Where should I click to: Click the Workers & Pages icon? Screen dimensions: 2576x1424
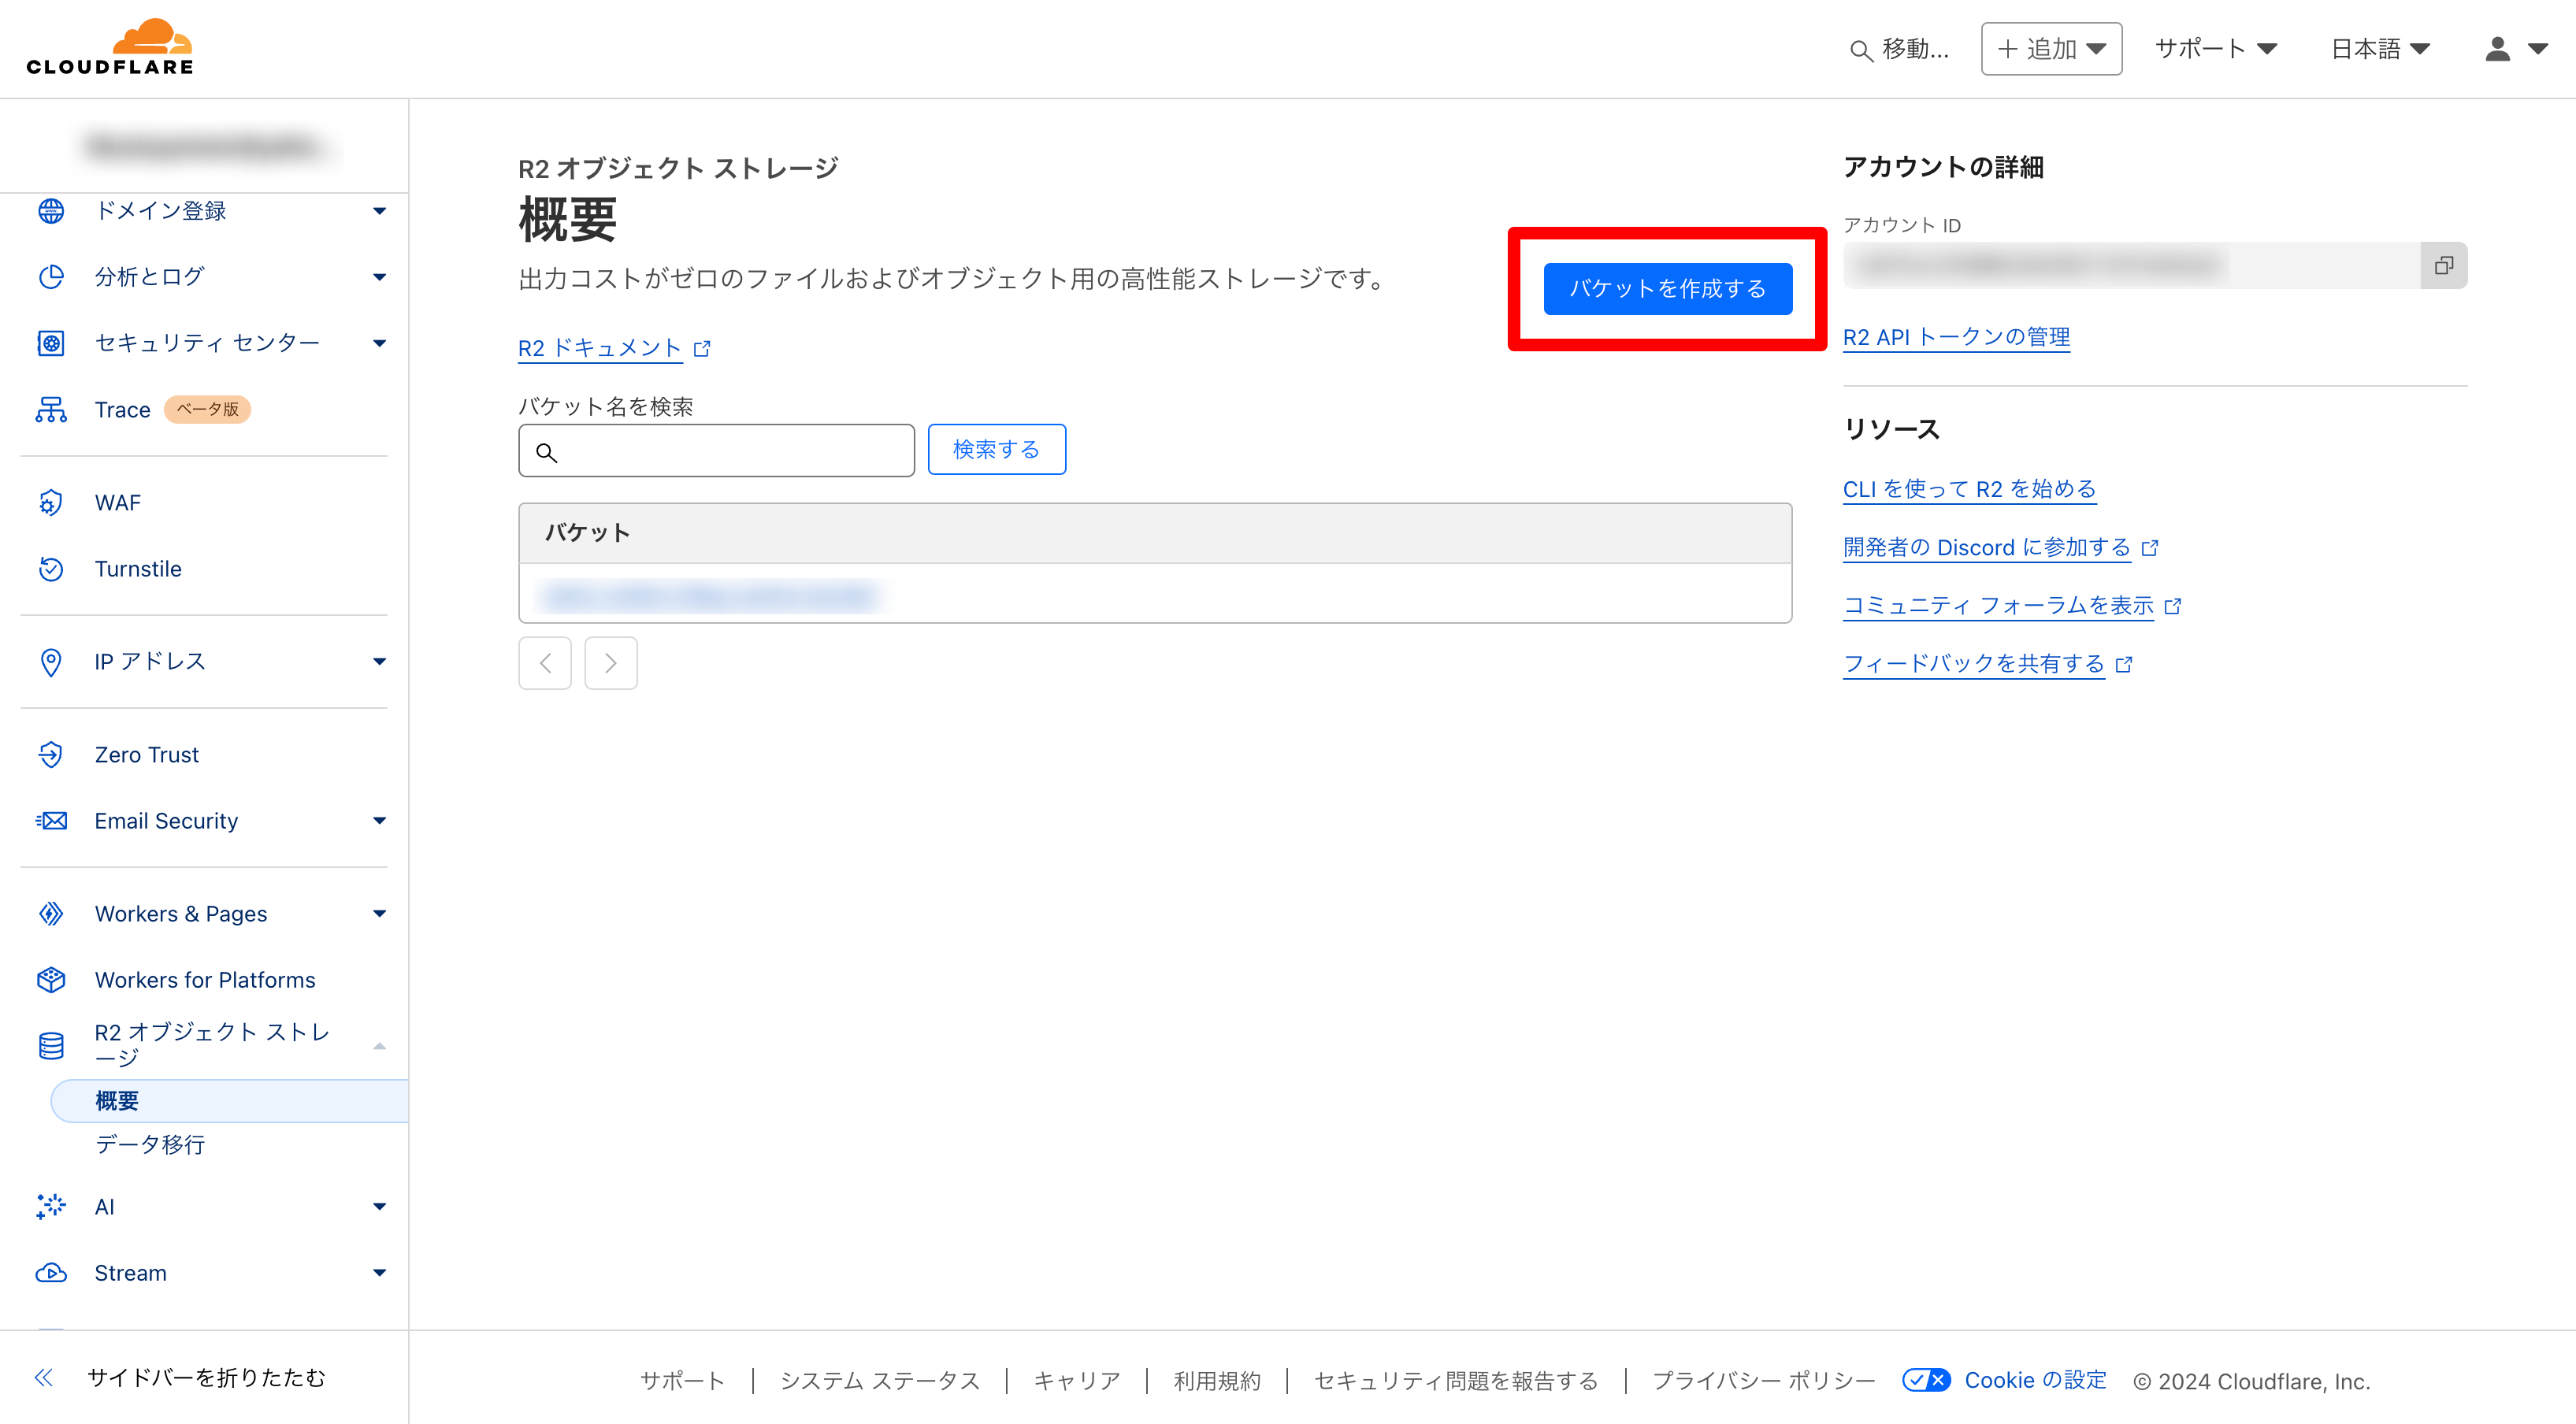click(51, 914)
